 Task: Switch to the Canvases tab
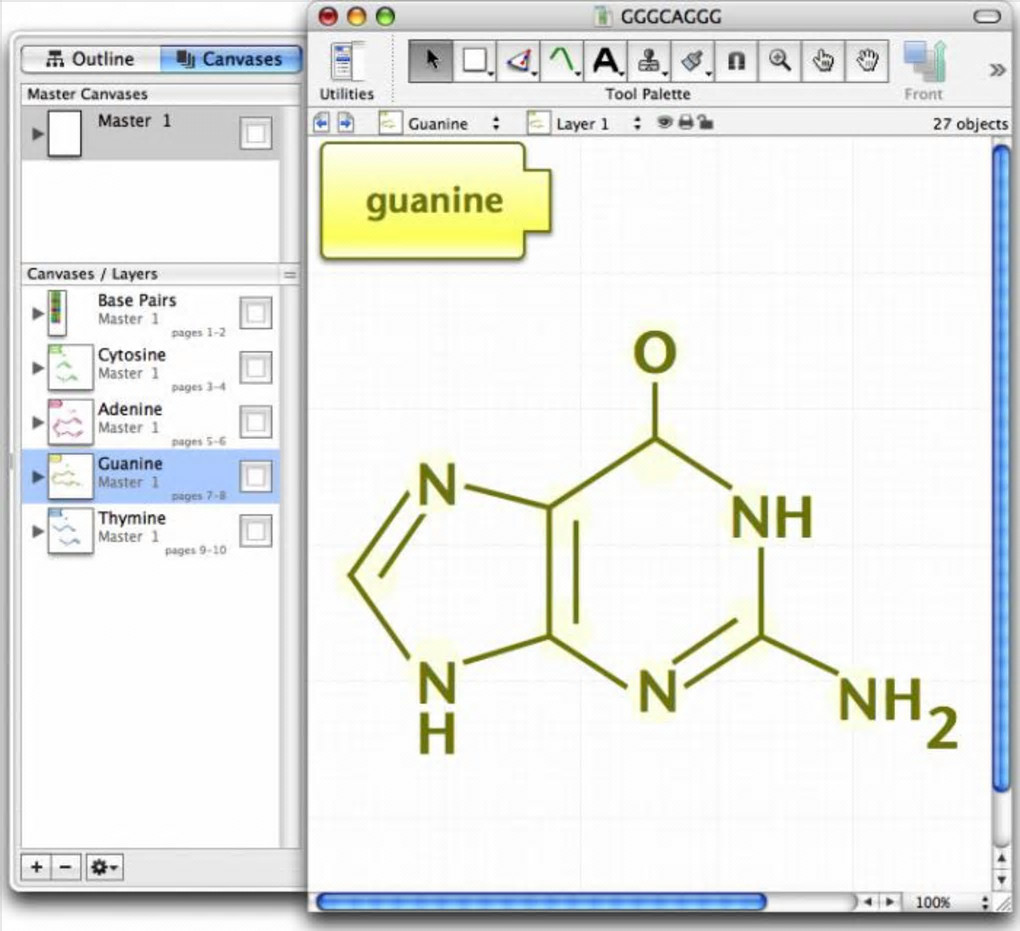pyautogui.click(x=230, y=59)
